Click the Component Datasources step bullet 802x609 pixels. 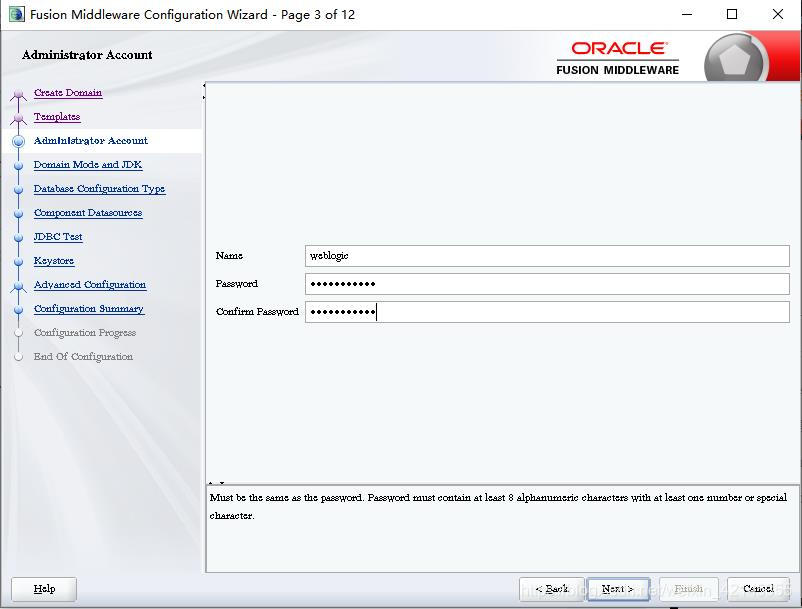pos(18,214)
